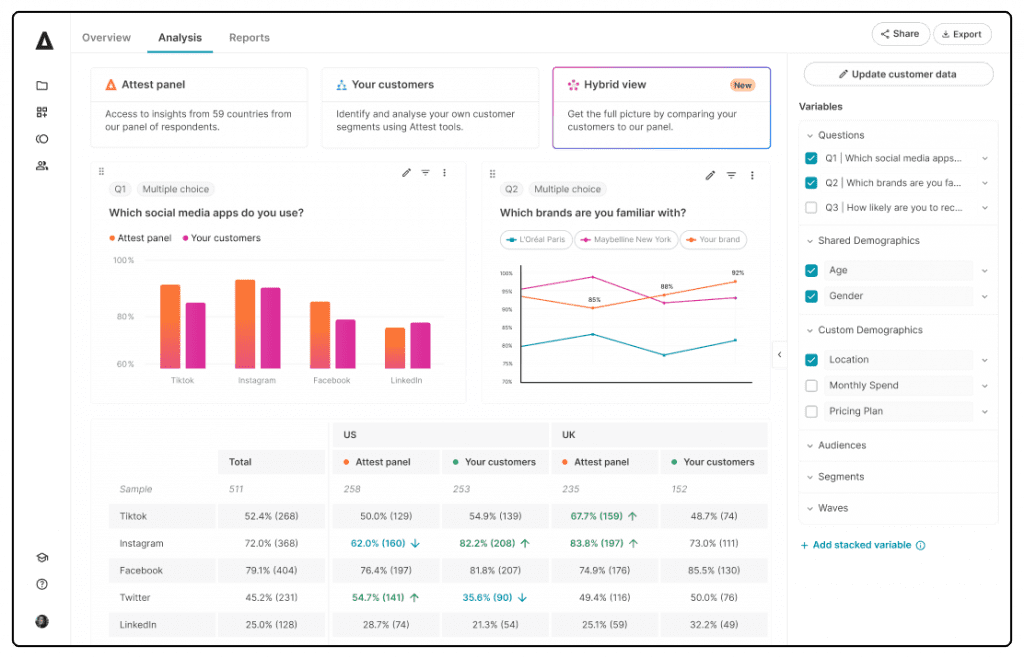
Task: Uncheck the Q1 social media apps checkbox
Action: click(x=811, y=158)
